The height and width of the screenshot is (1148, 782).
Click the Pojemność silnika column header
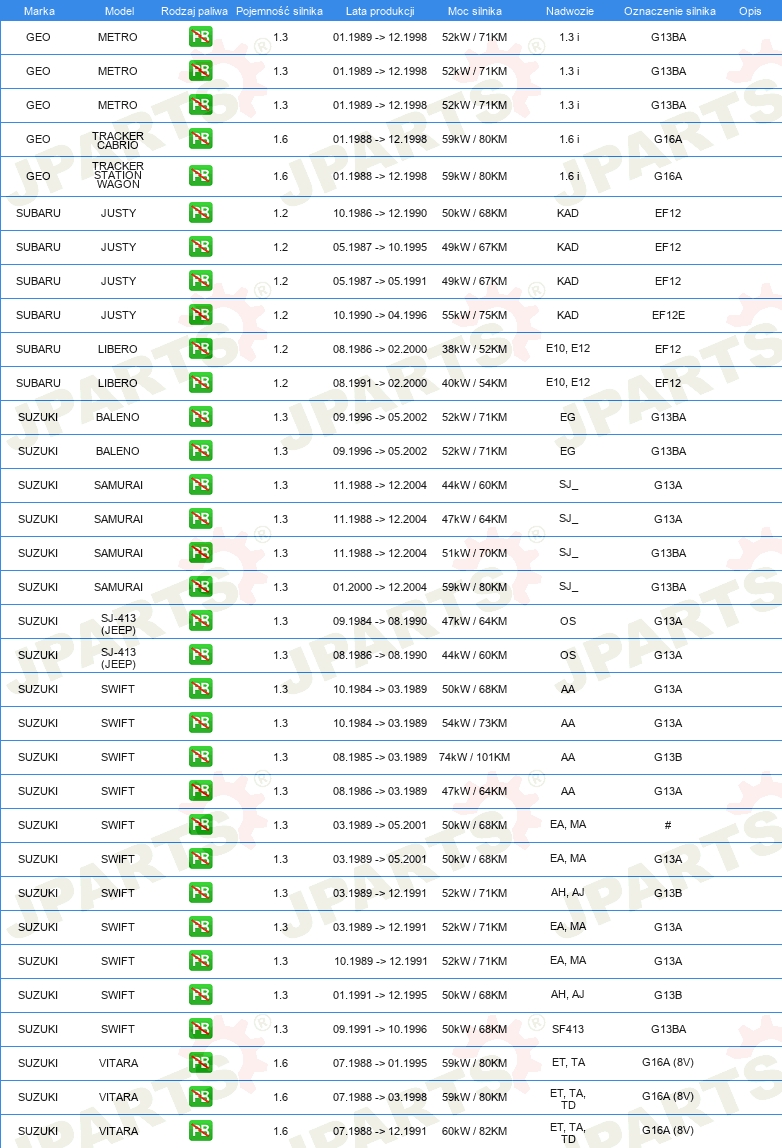click(x=279, y=11)
